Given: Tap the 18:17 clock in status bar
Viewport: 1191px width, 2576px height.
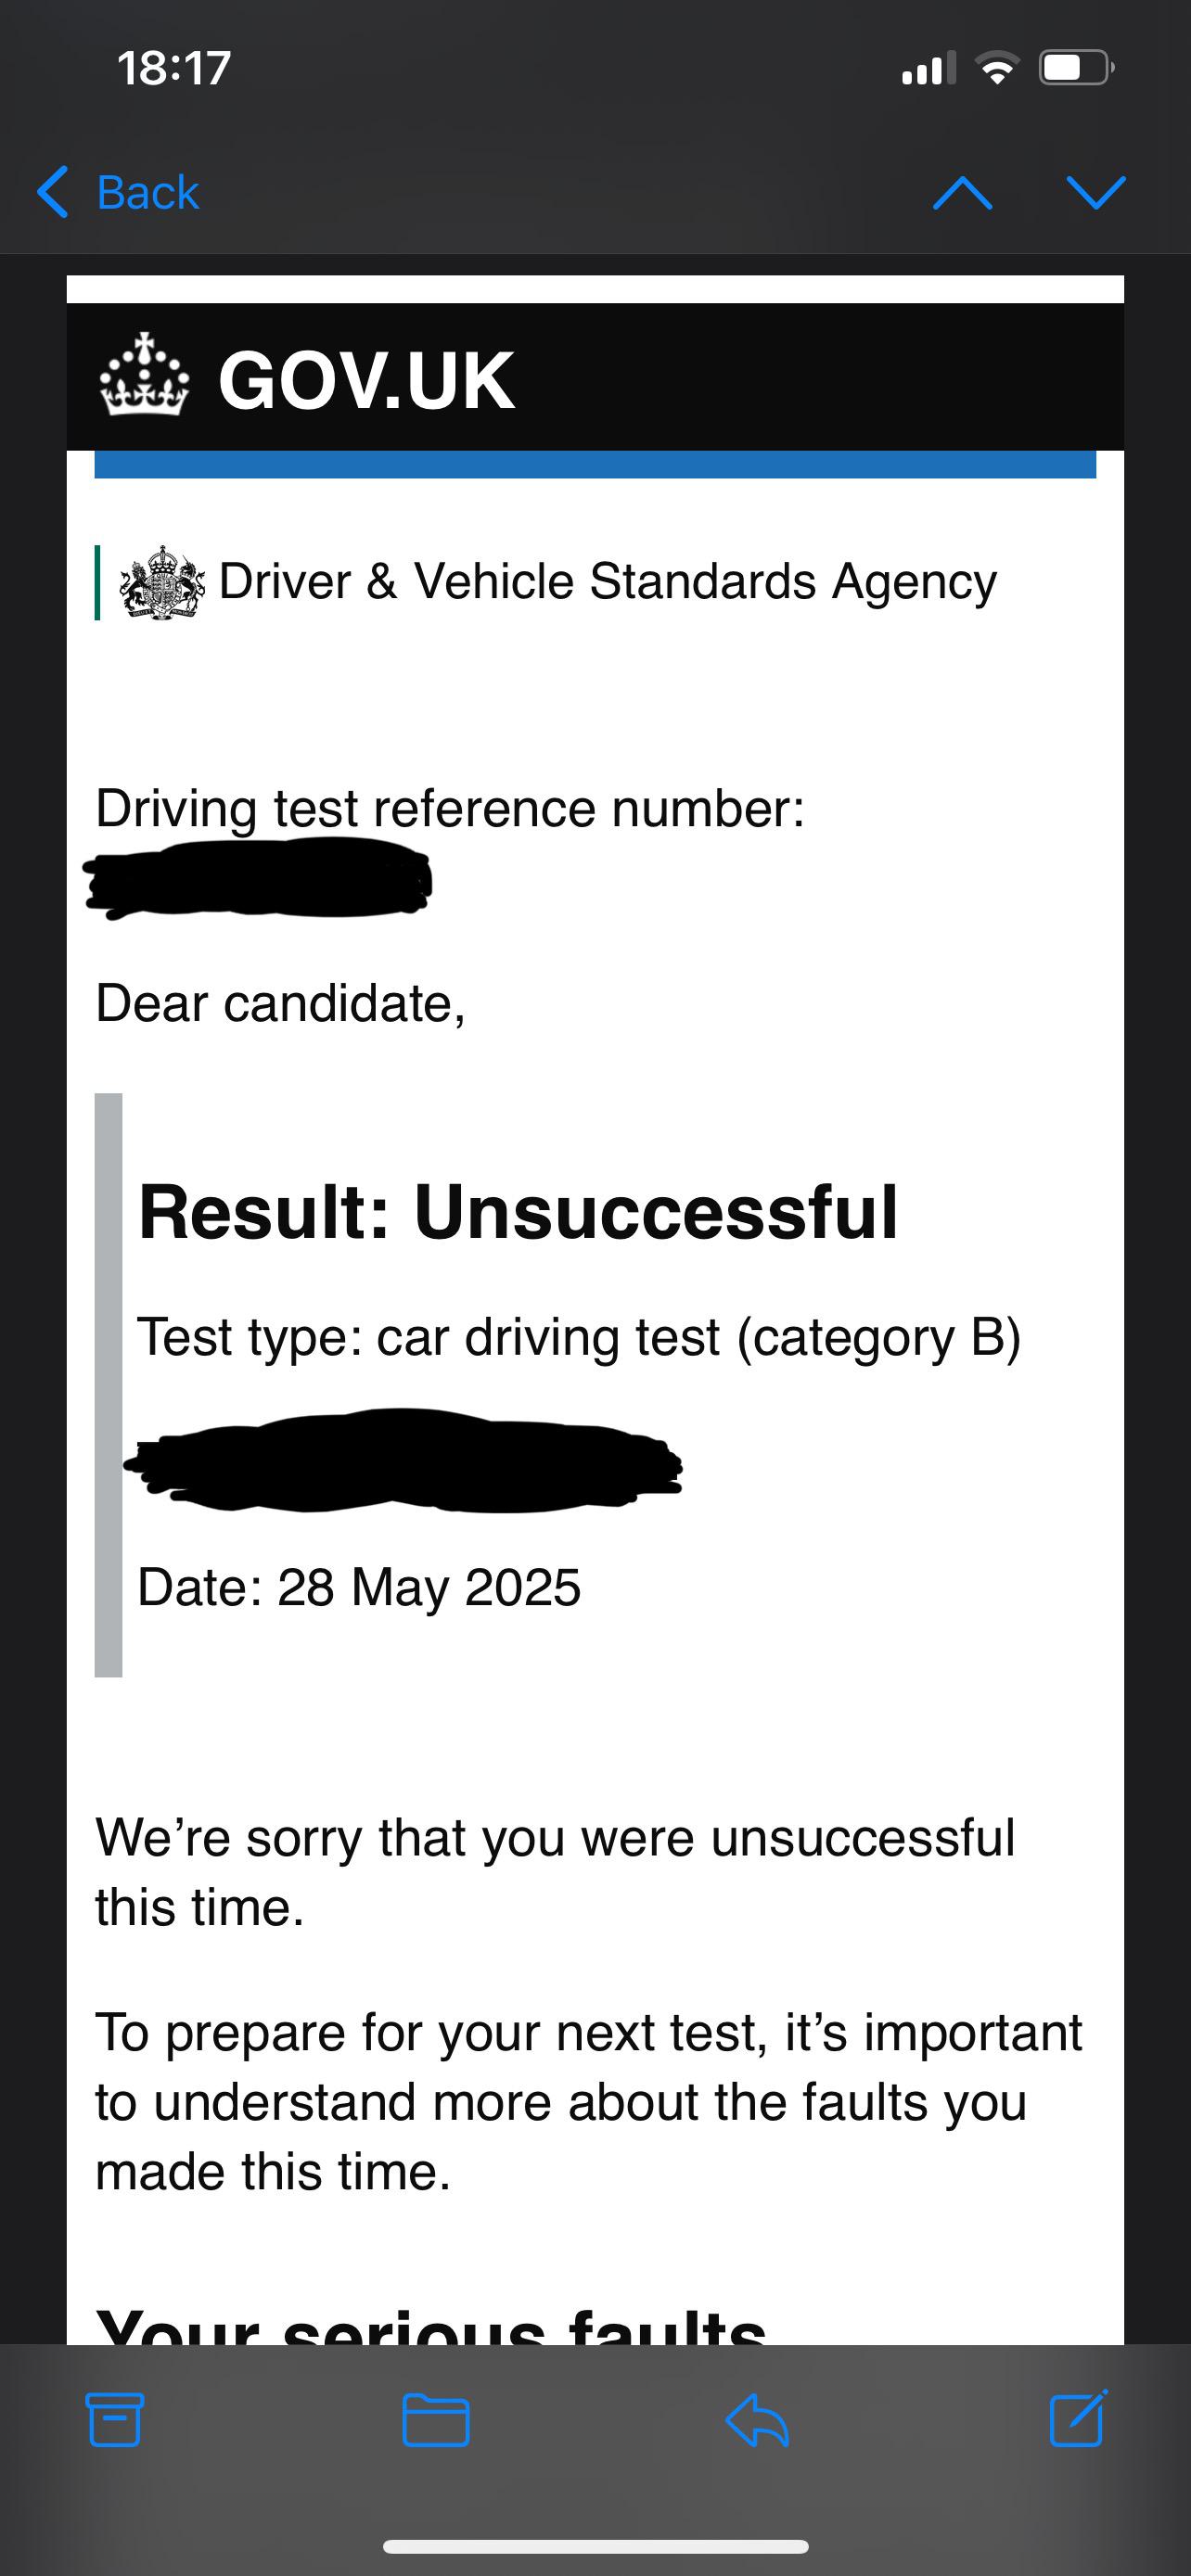Looking at the screenshot, I should 174,68.
